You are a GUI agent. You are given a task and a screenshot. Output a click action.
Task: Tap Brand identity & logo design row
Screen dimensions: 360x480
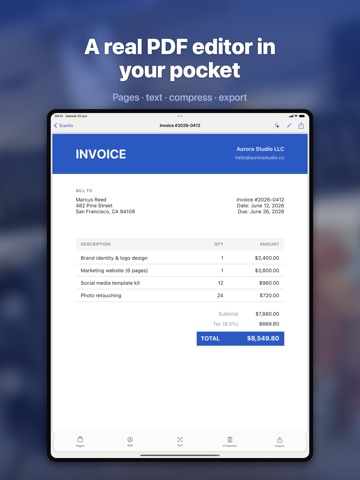(x=180, y=258)
